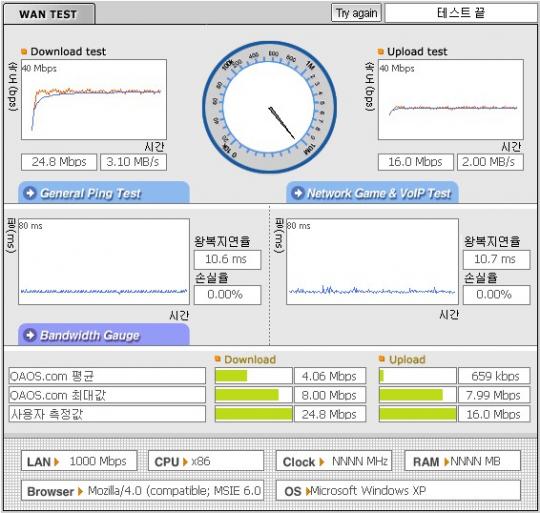Click the 10.6 ms round-trip delay field
This screenshot has height=513, width=540.
coord(227,260)
